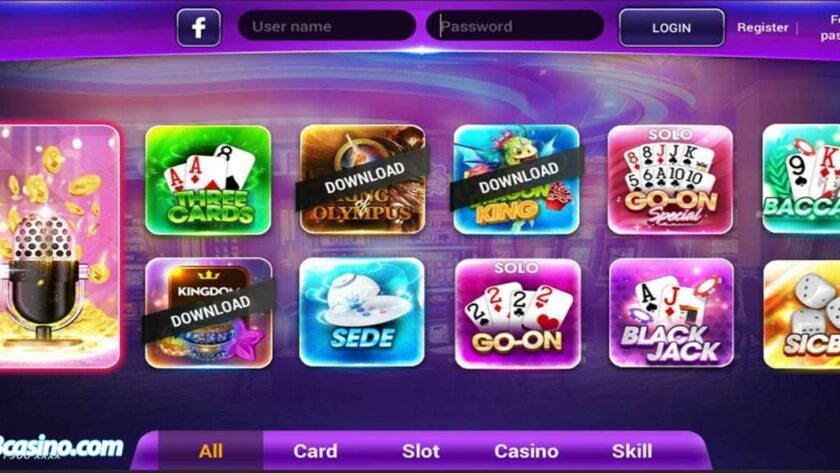Image resolution: width=840 pixels, height=473 pixels.
Task: Open the Sicbo dice game
Action: coord(802,314)
